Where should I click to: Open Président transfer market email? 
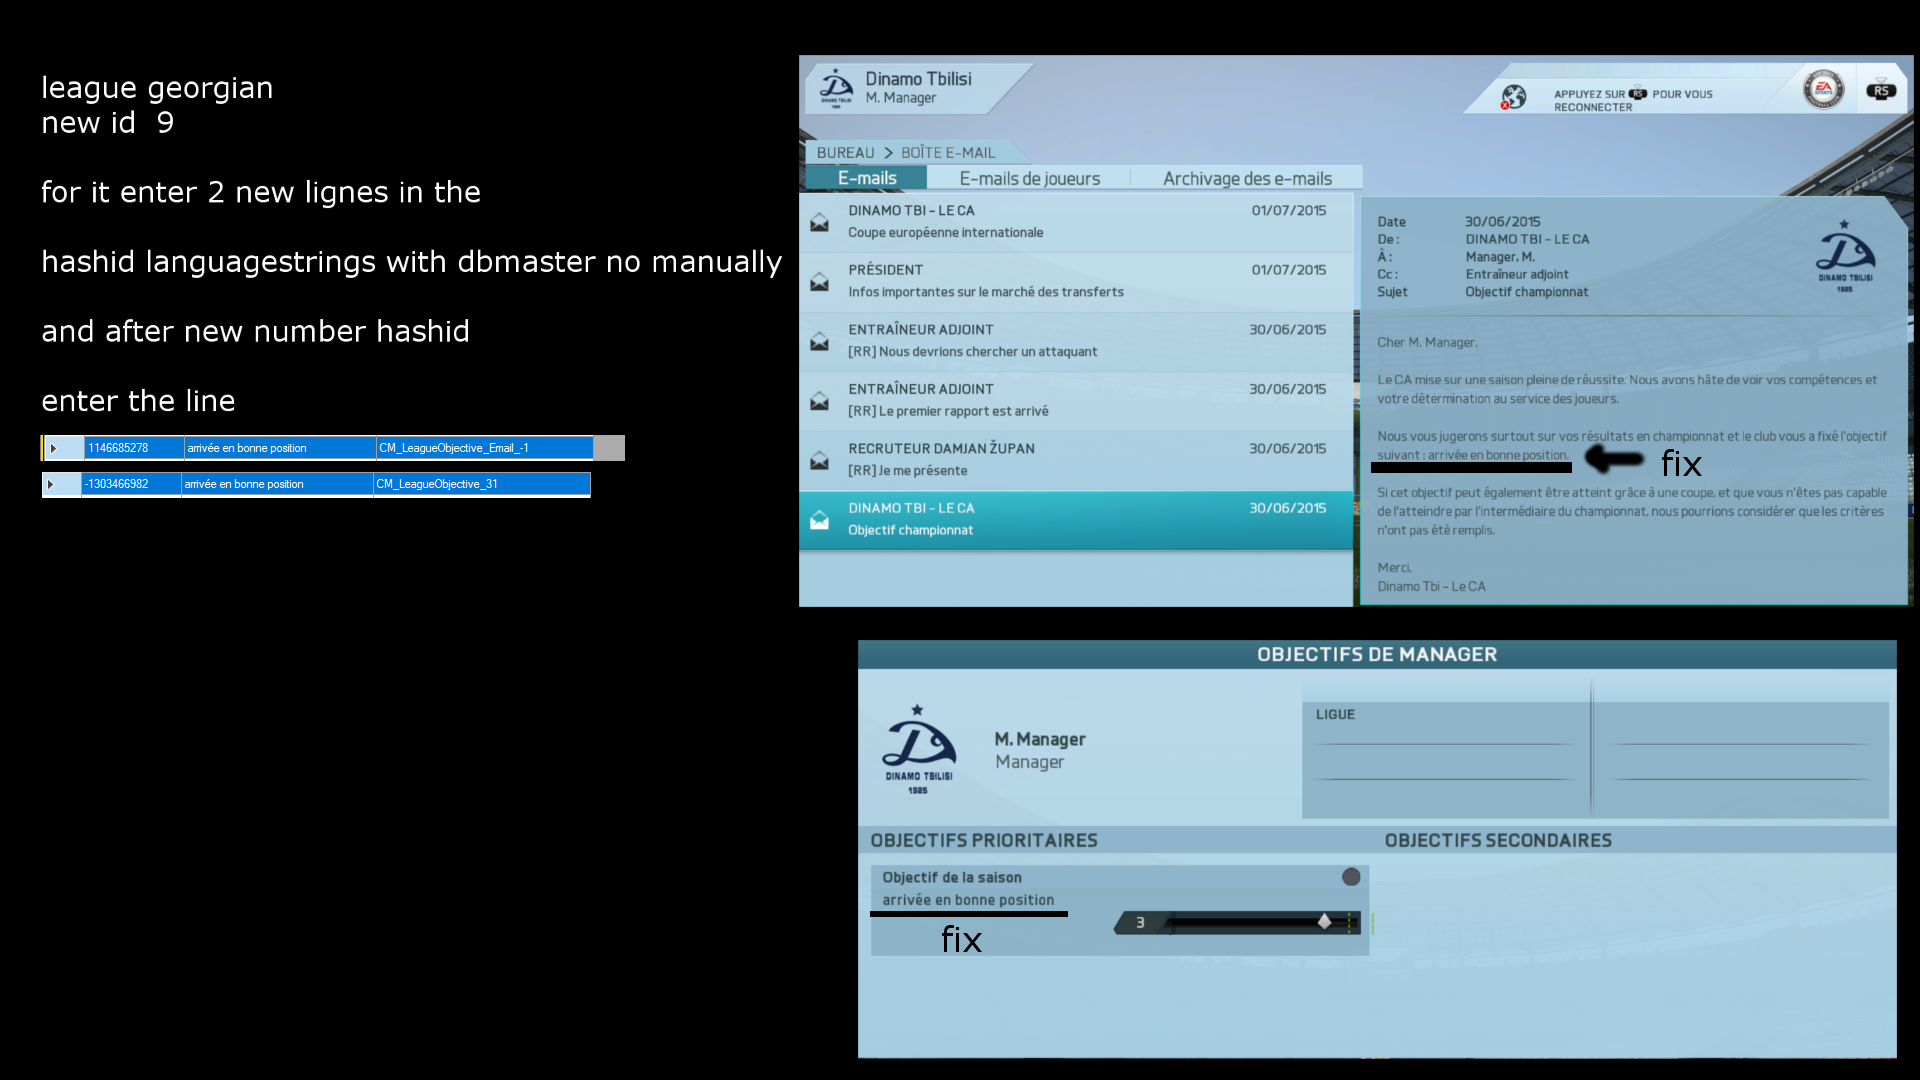pos(1076,281)
